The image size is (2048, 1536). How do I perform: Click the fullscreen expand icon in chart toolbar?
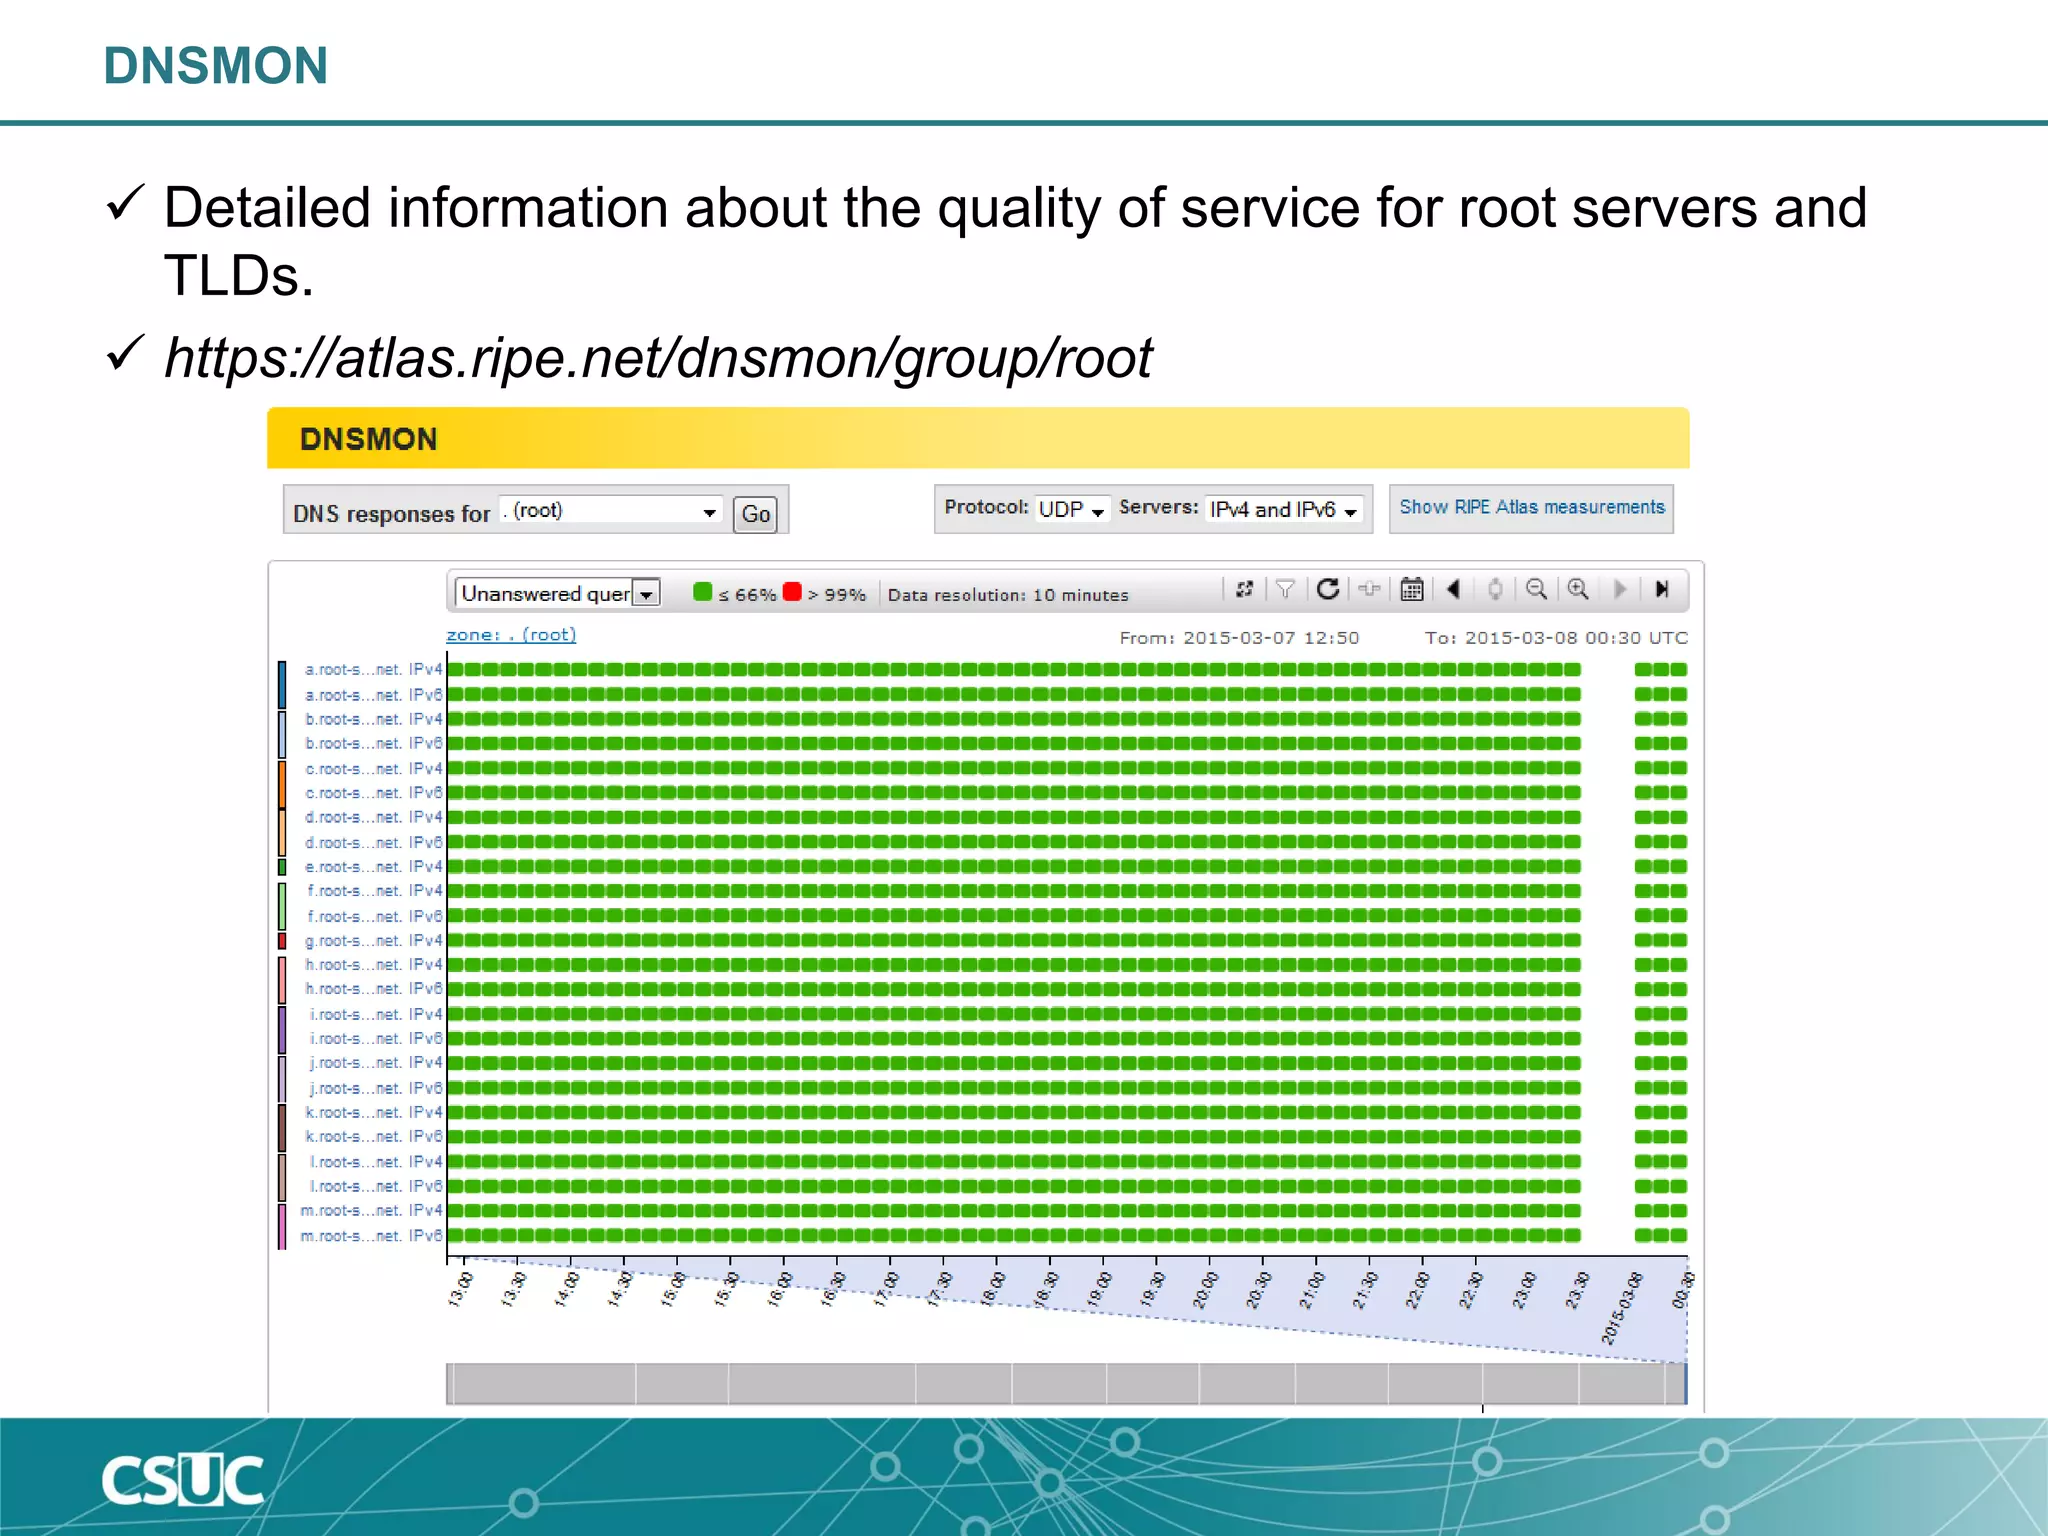(x=1244, y=590)
